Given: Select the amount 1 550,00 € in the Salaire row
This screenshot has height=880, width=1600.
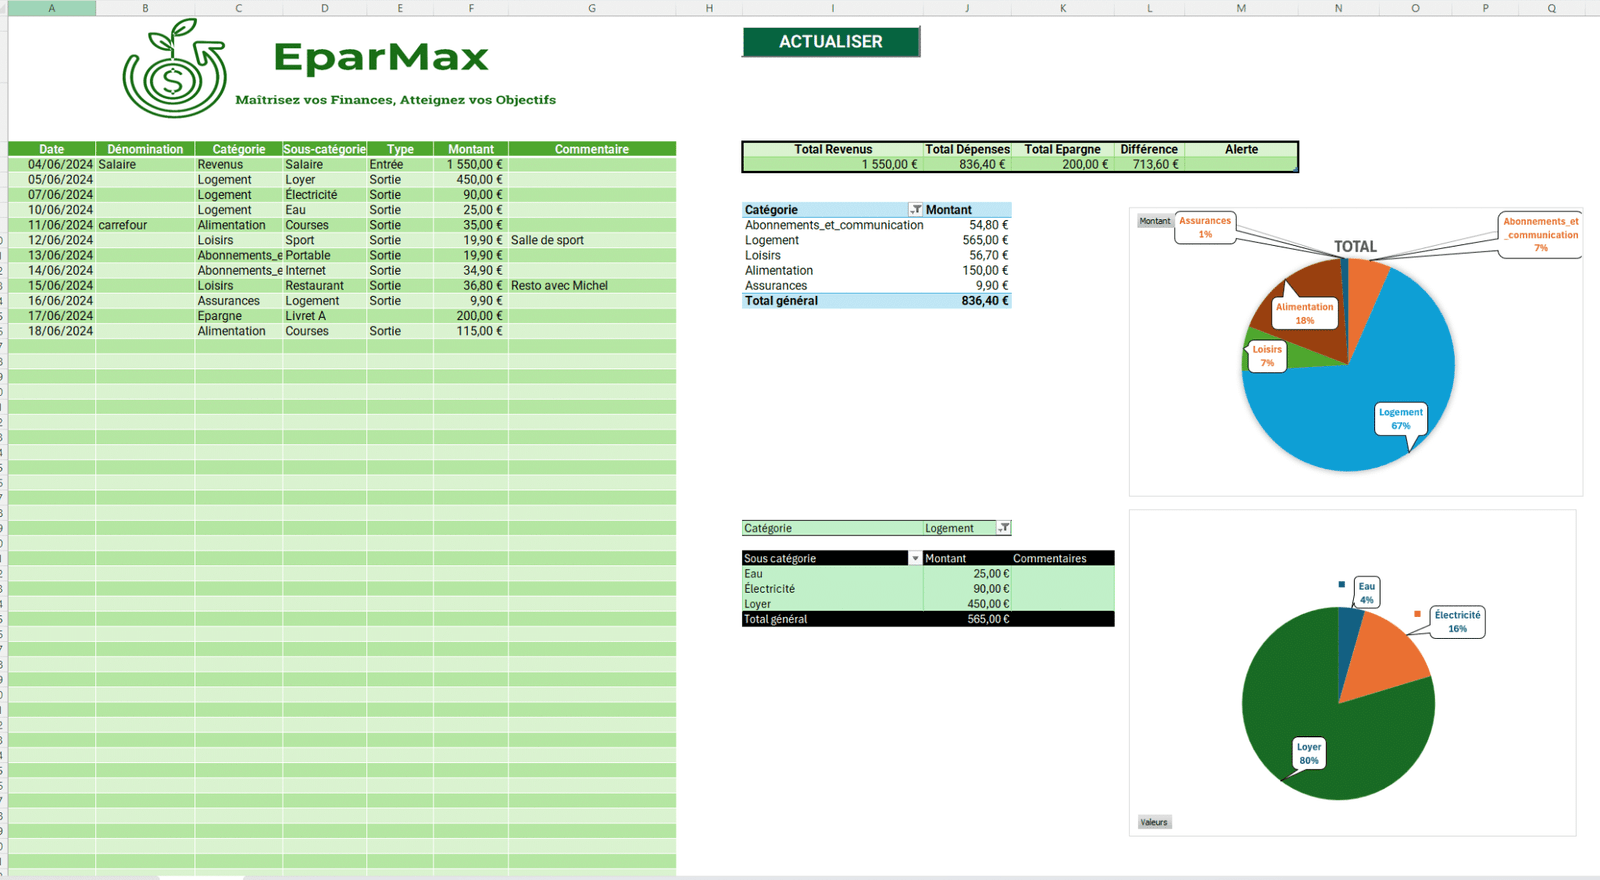Looking at the screenshot, I should point(471,165).
